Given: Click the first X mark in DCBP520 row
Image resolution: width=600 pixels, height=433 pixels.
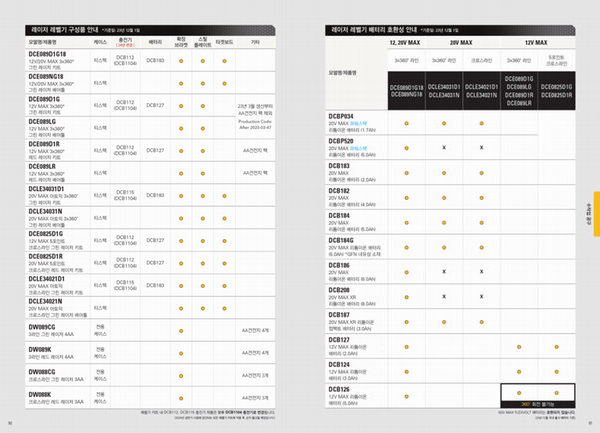Looking at the screenshot, I should point(443,147).
